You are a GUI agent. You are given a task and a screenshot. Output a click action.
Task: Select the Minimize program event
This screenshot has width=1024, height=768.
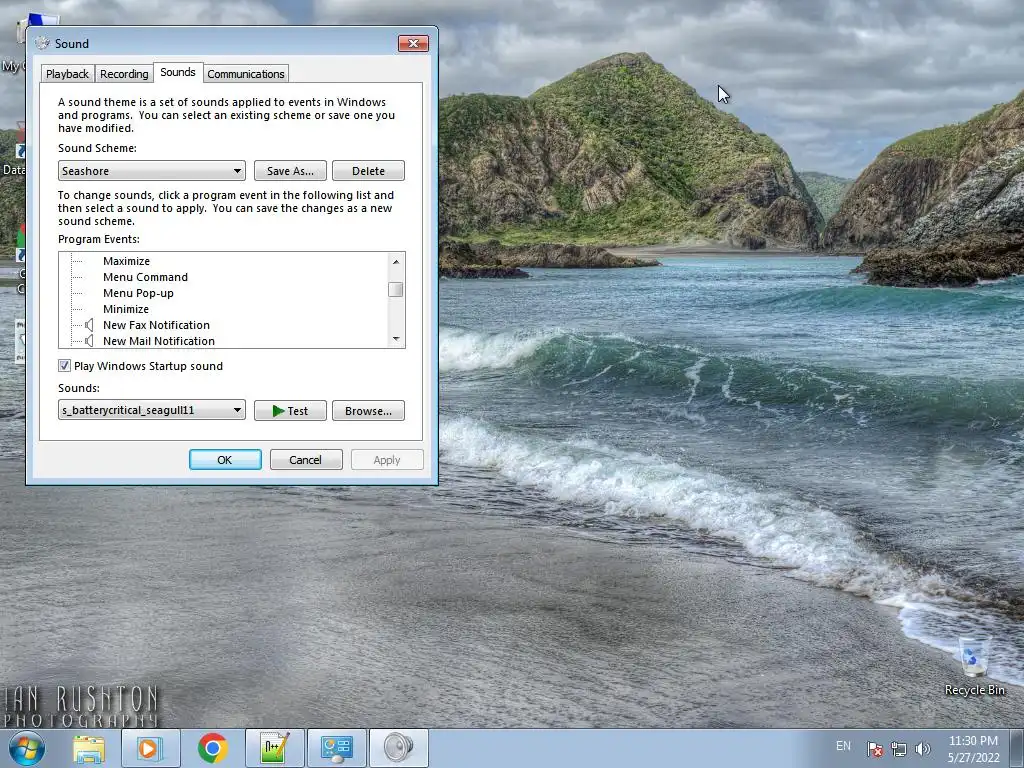click(x=125, y=309)
